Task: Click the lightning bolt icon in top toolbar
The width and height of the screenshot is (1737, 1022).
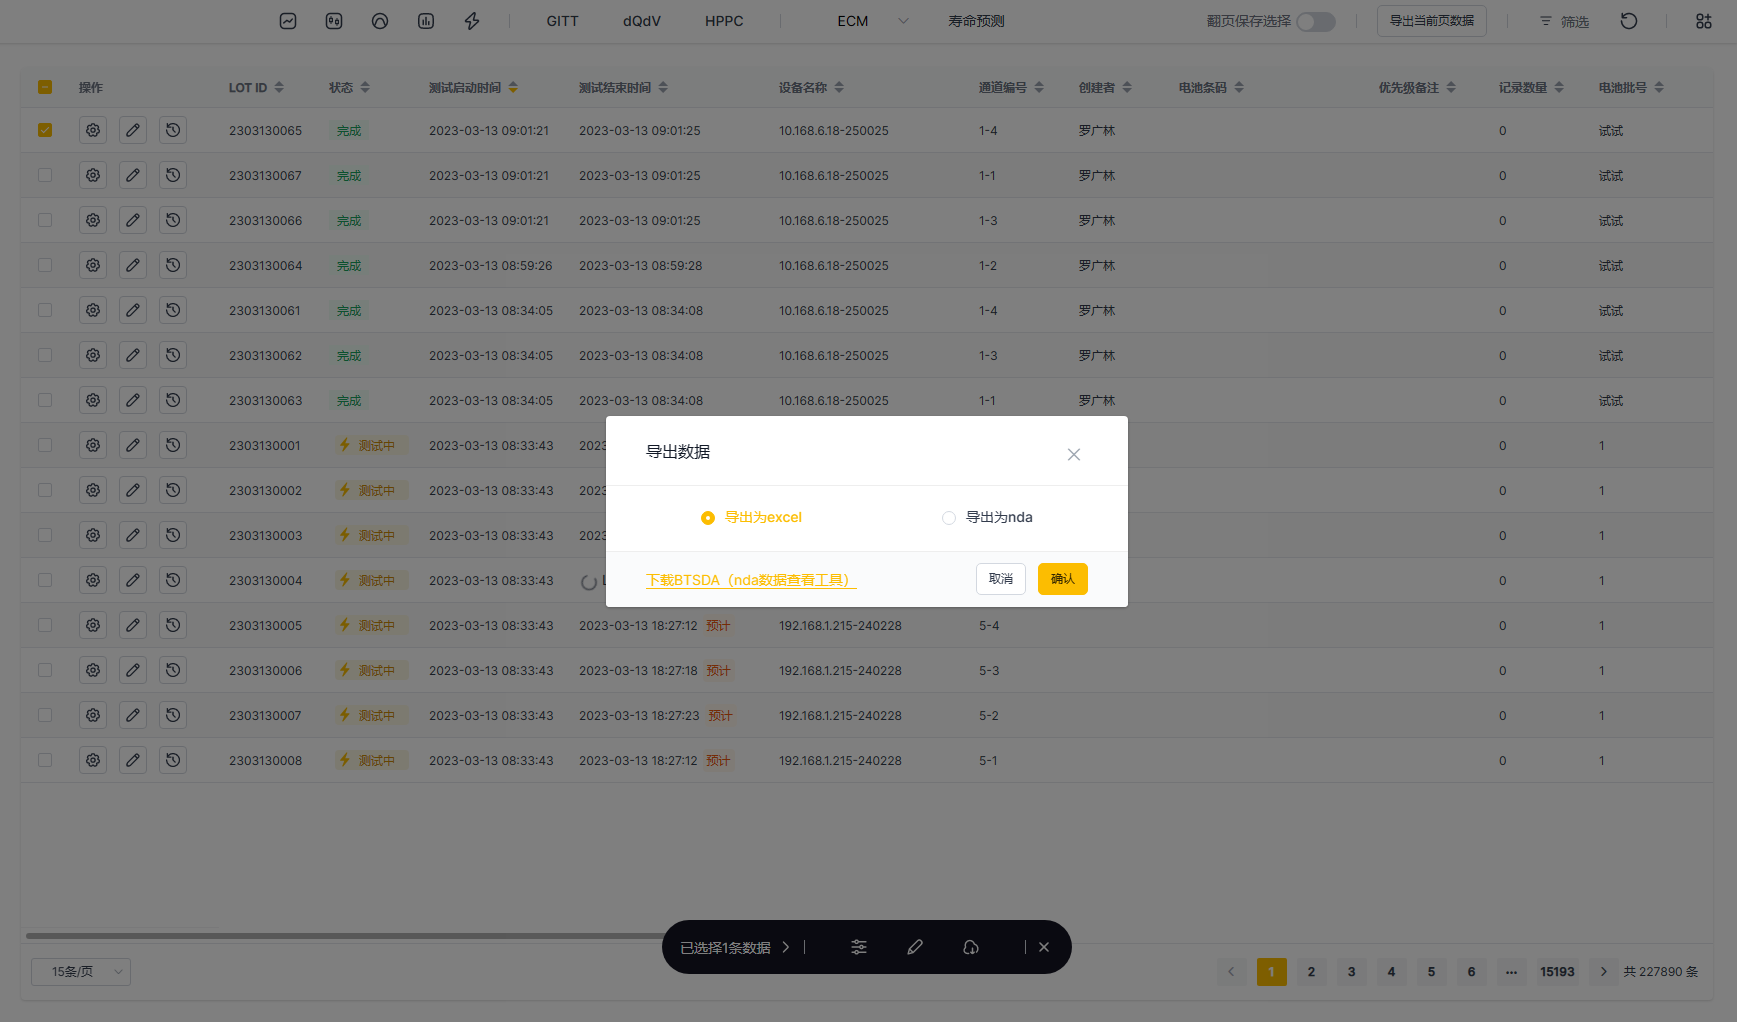Action: tap(472, 21)
